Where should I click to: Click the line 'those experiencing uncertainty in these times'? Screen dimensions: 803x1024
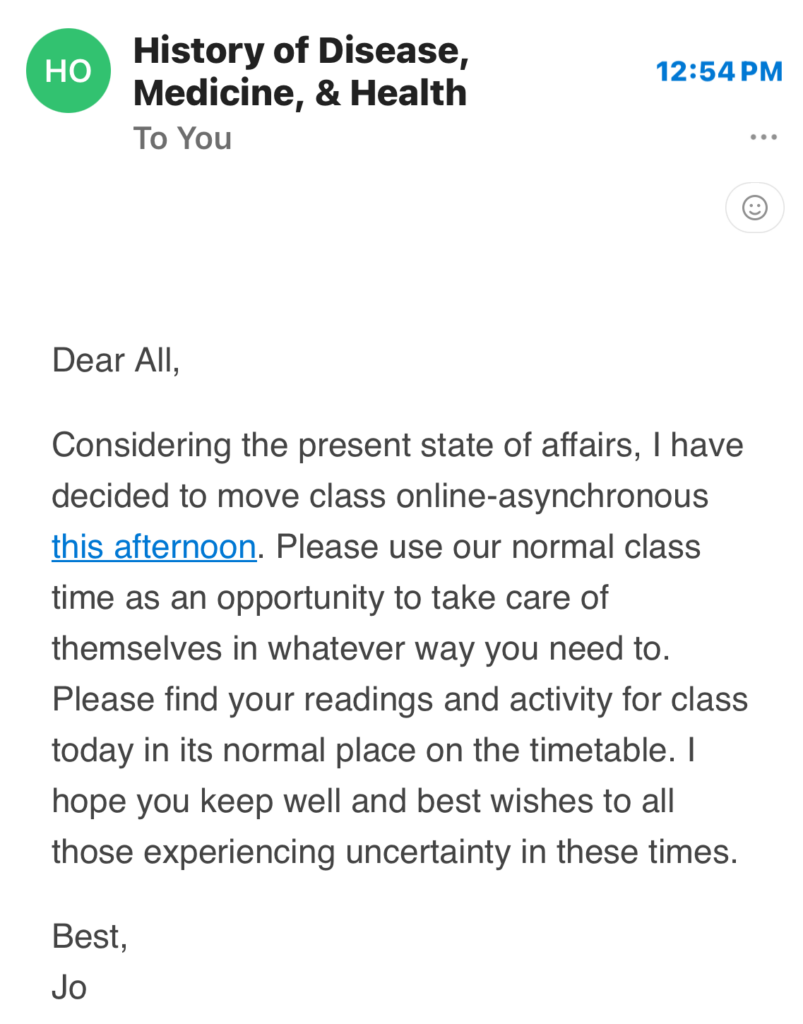[395, 852]
